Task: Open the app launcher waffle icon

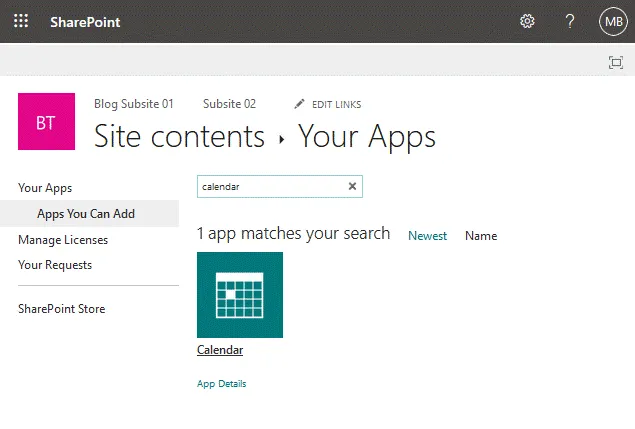Action: [x=21, y=21]
